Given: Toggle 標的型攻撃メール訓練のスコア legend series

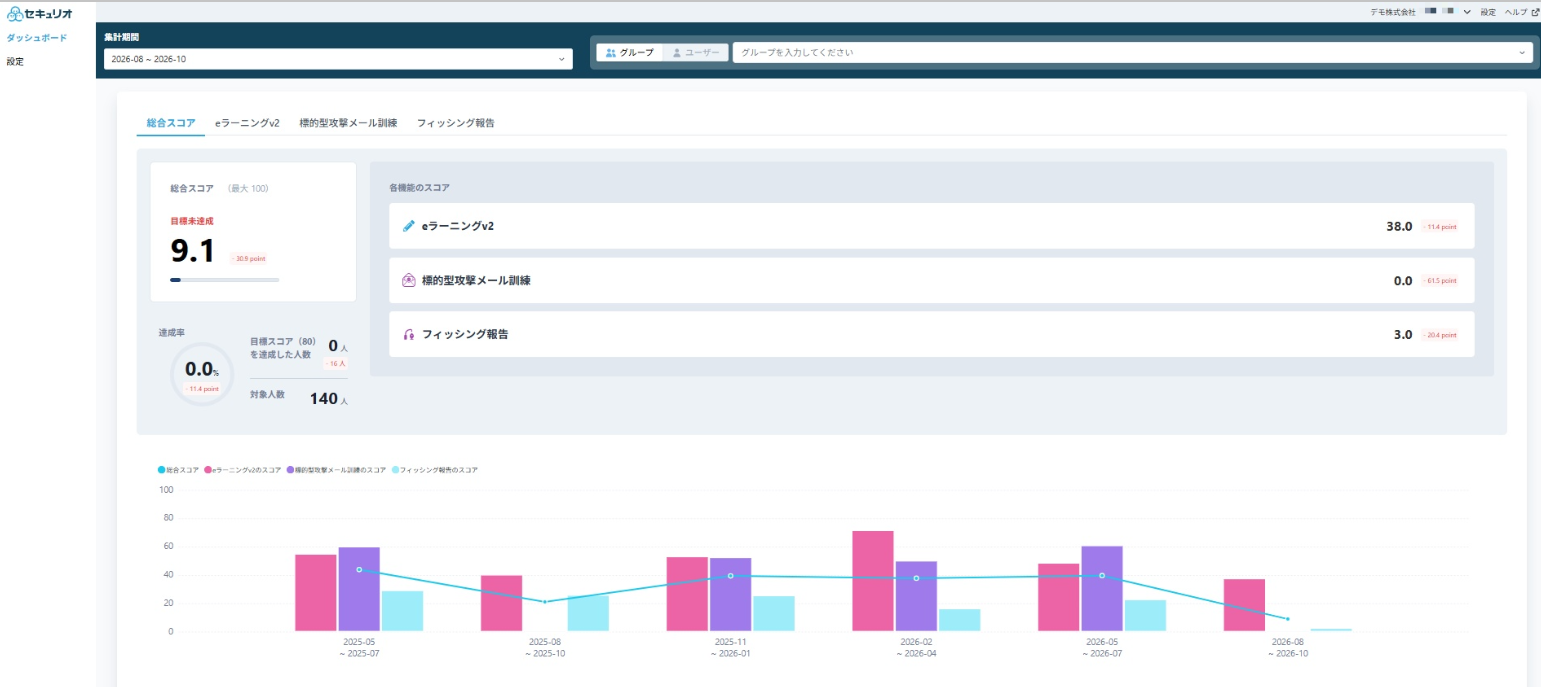Looking at the screenshot, I should [x=336, y=469].
